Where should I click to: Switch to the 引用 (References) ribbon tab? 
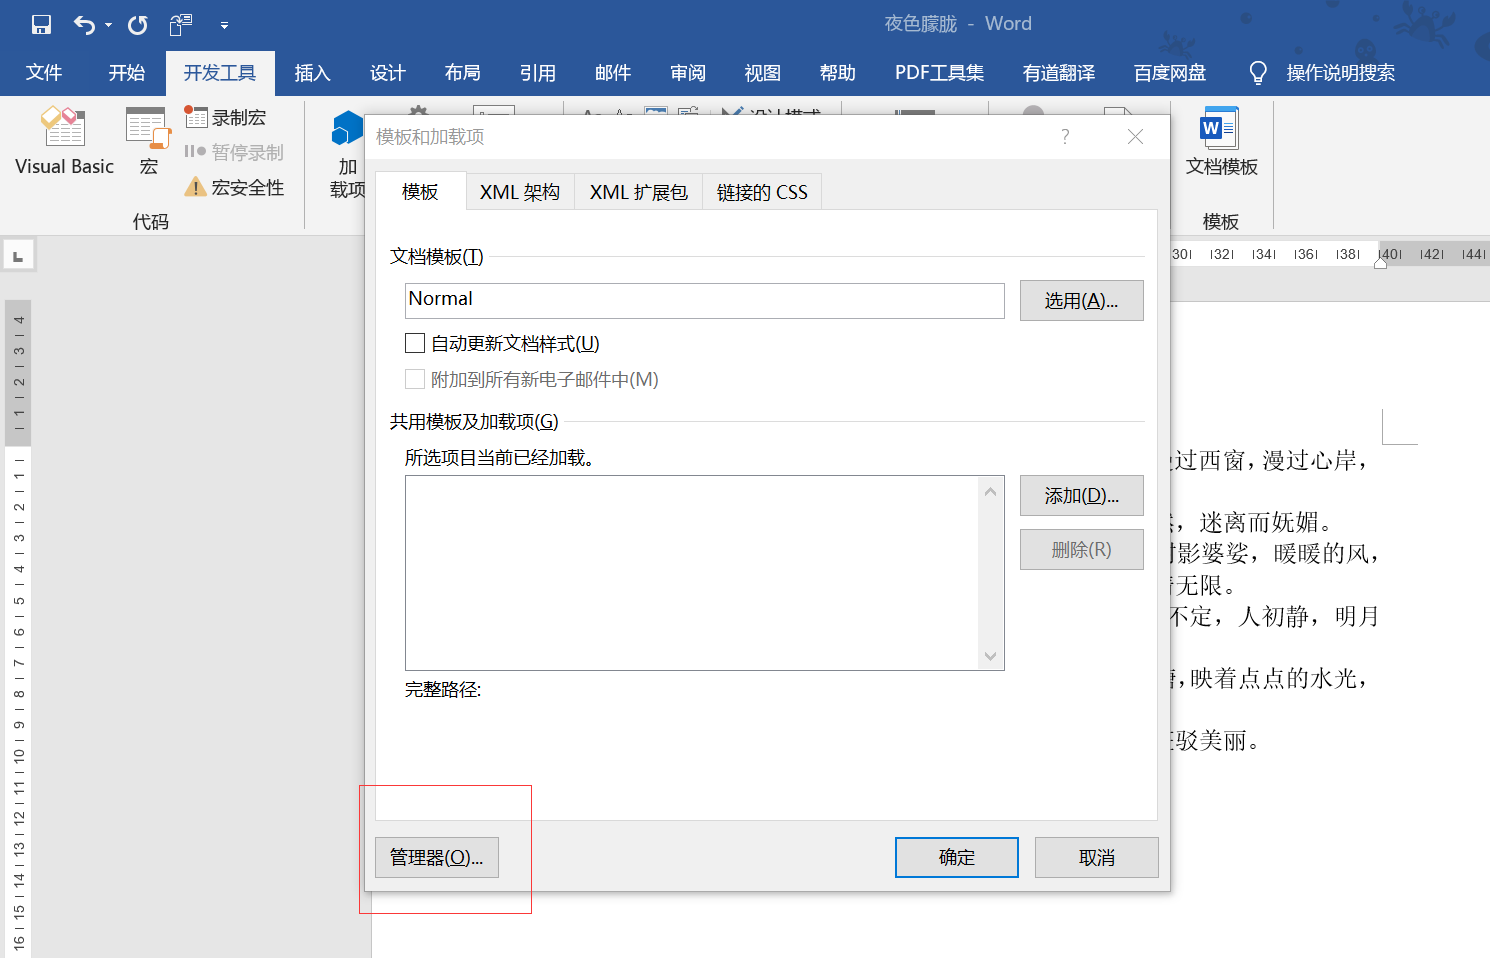point(537,73)
